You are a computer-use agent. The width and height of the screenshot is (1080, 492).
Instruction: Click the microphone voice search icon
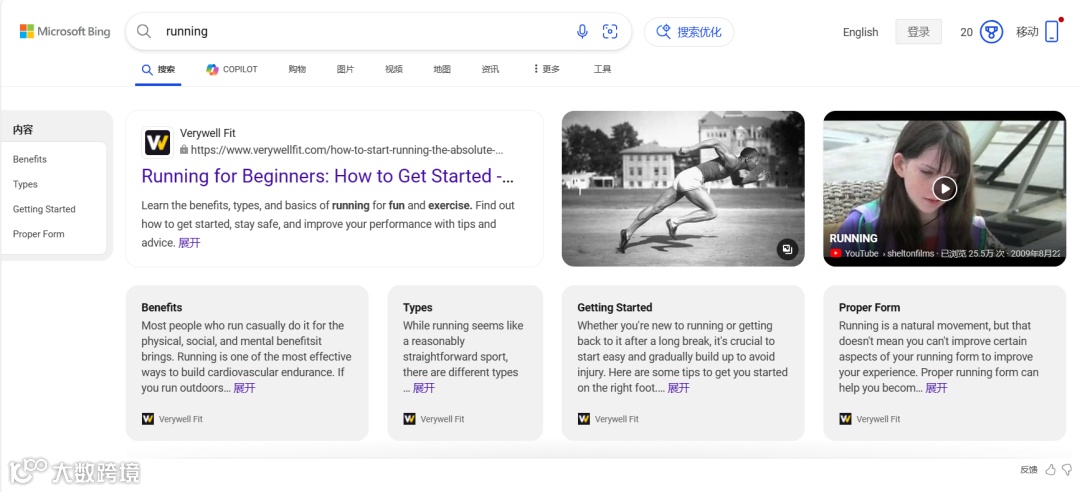tap(582, 32)
